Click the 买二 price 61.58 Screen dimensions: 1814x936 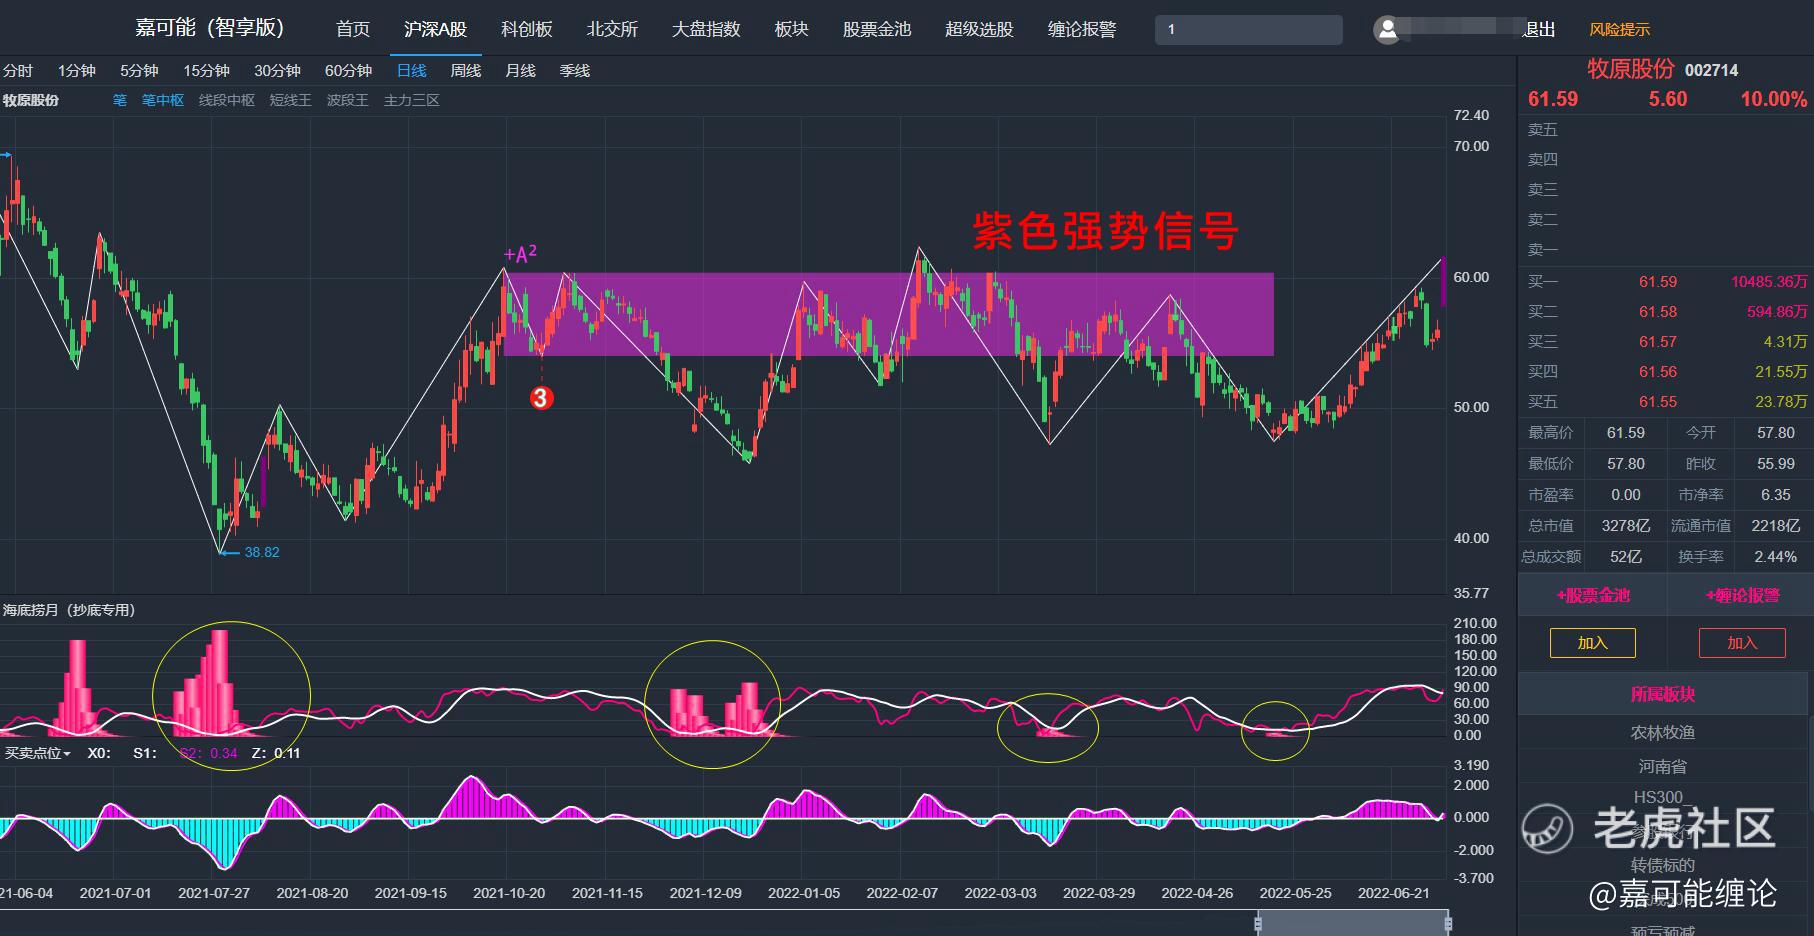tap(1658, 312)
